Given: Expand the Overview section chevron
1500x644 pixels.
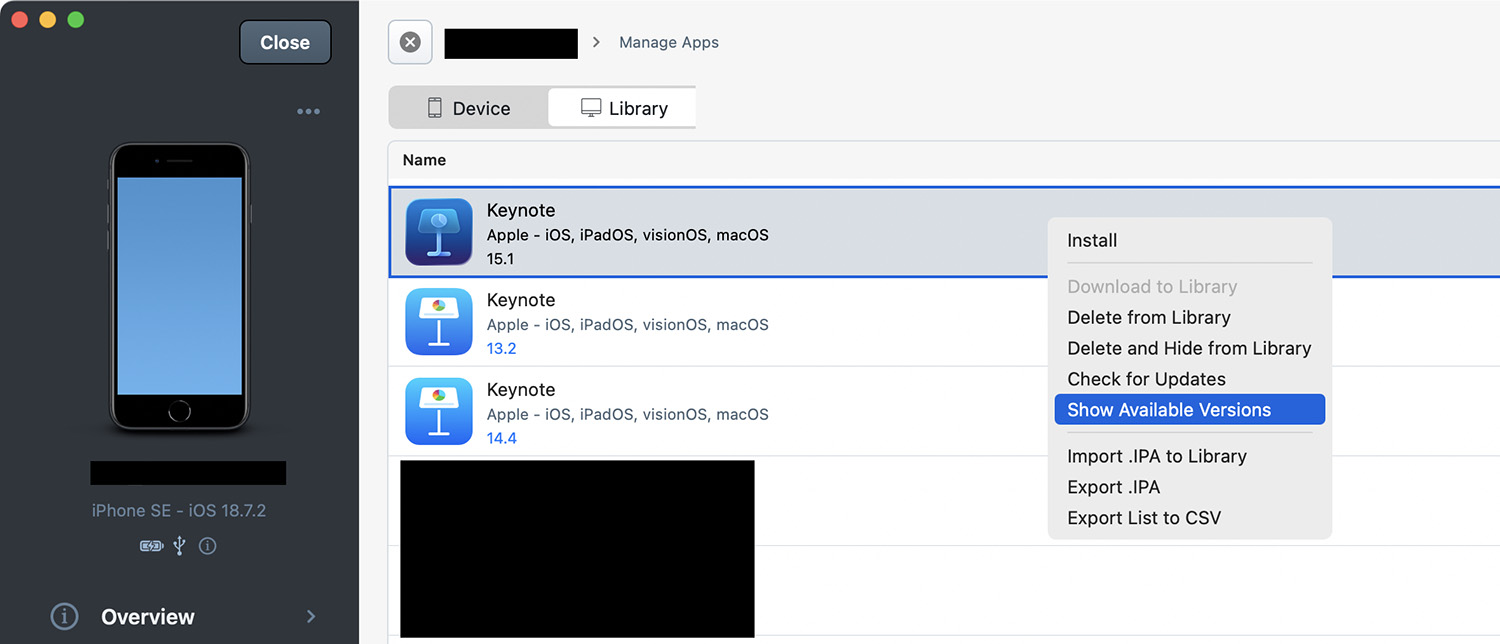Looking at the screenshot, I should (x=311, y=616).
